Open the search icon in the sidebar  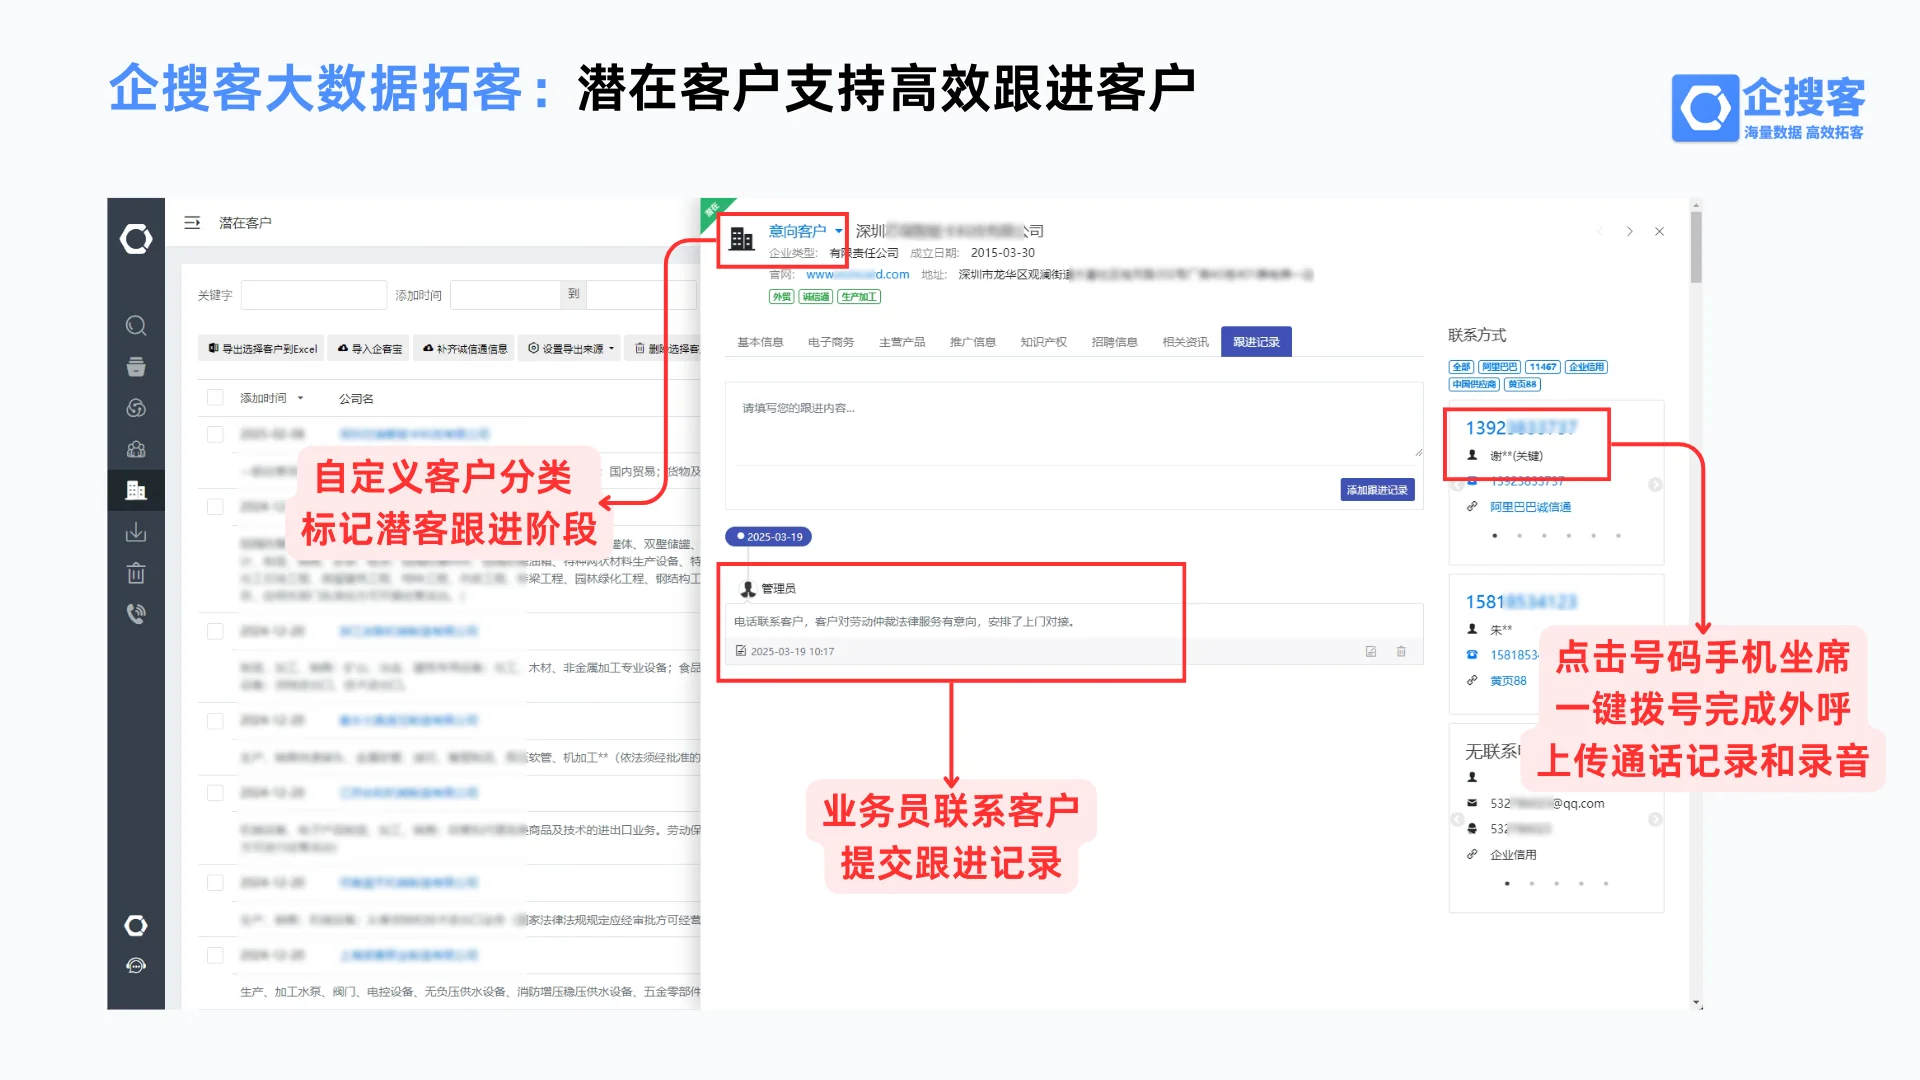[136, 326]
